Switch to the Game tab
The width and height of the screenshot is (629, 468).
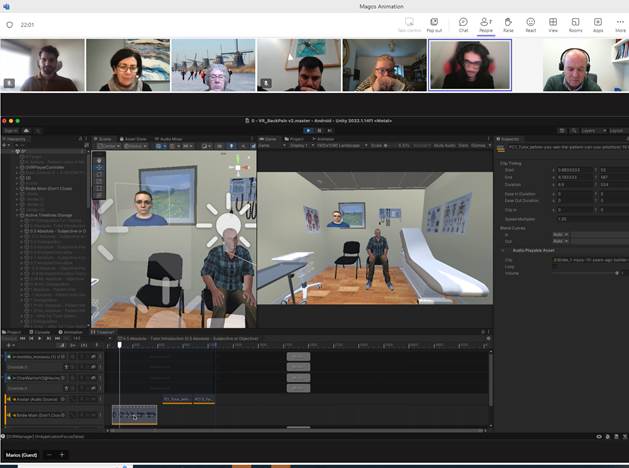click(268, 139)
